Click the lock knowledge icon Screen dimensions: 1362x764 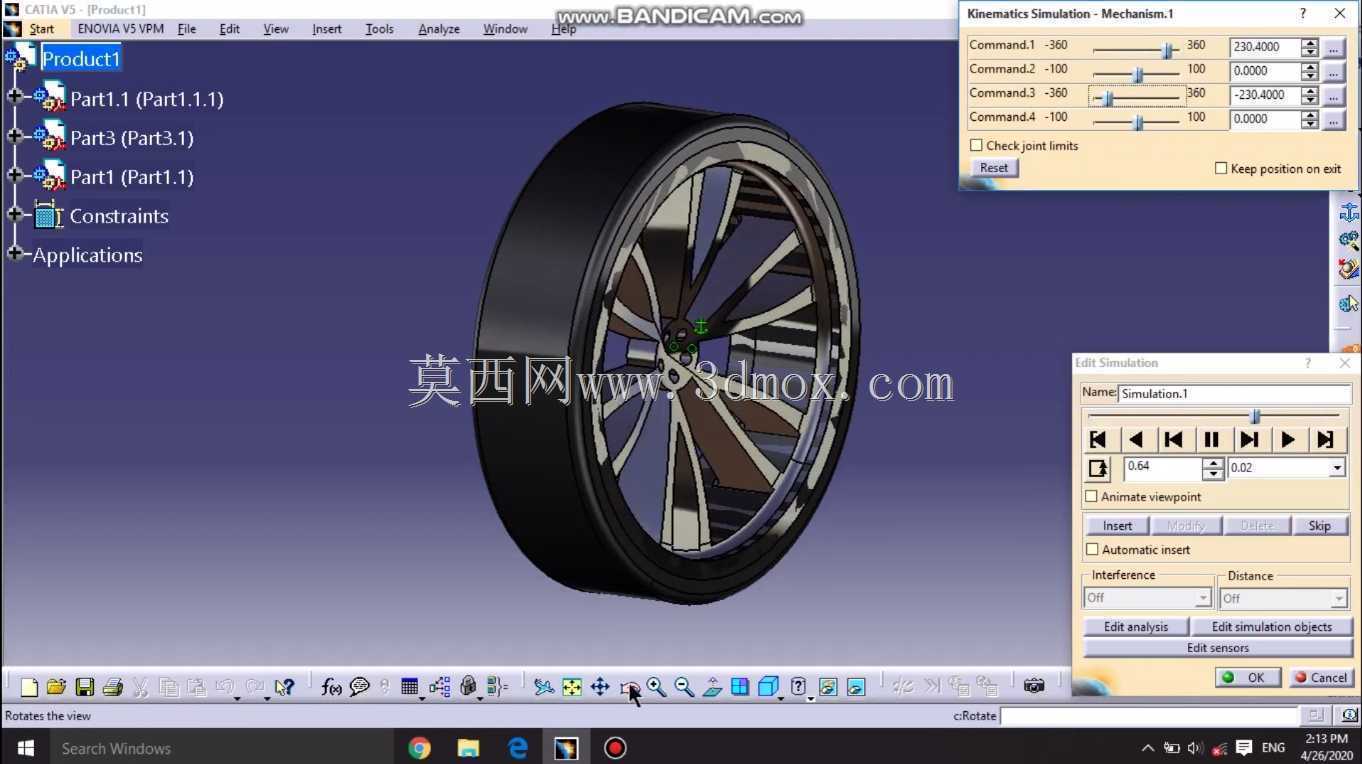[x=468, y=687]
